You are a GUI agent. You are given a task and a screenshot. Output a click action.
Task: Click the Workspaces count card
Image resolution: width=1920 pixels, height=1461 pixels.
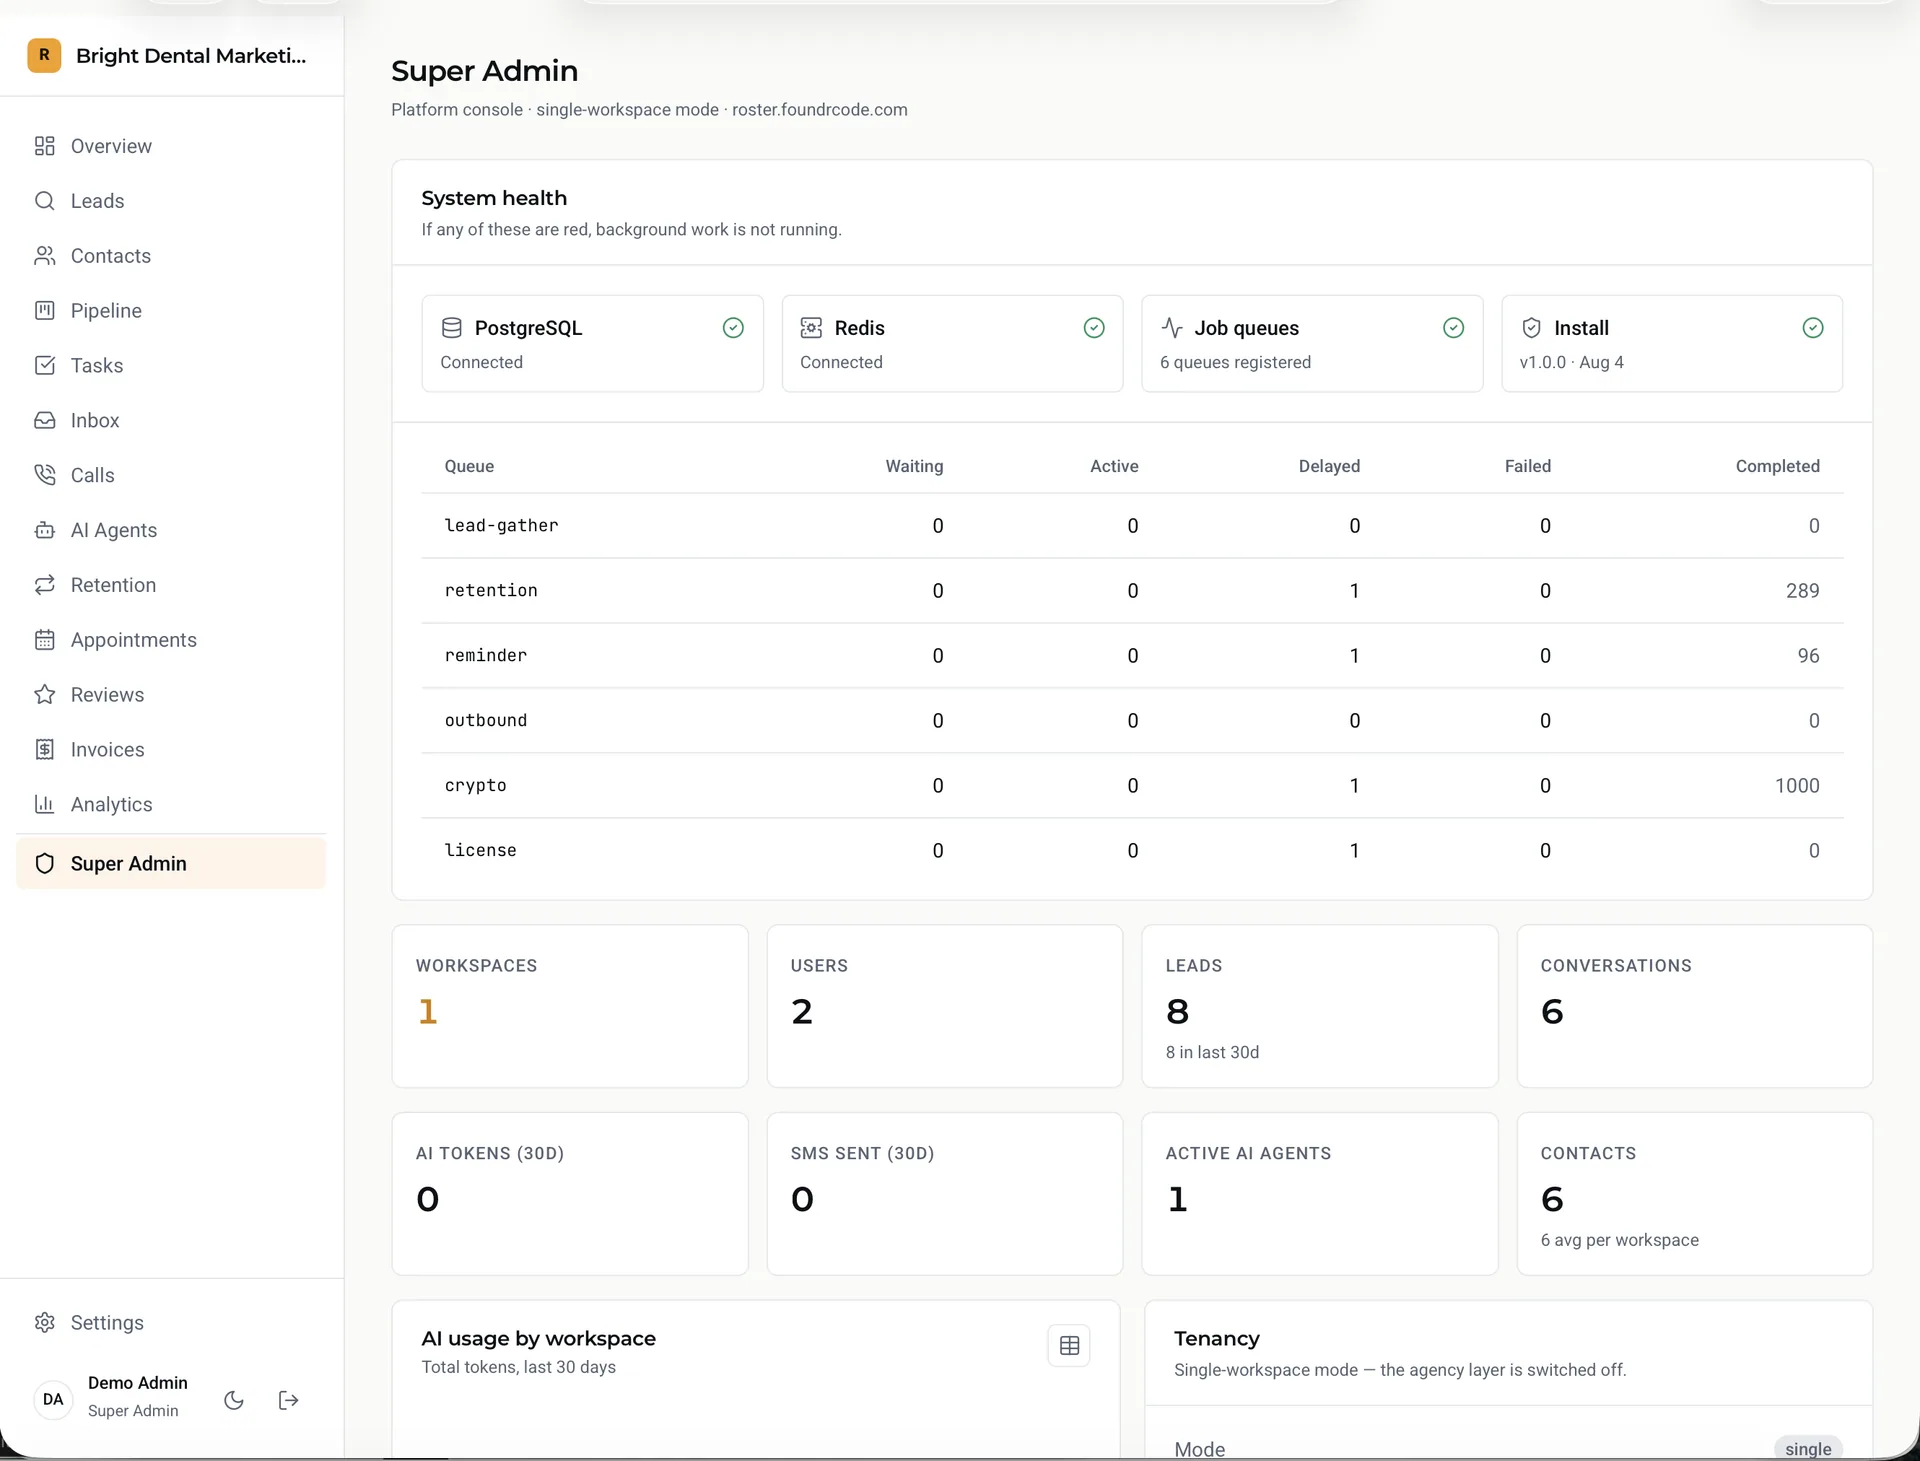click(570, 1006)
